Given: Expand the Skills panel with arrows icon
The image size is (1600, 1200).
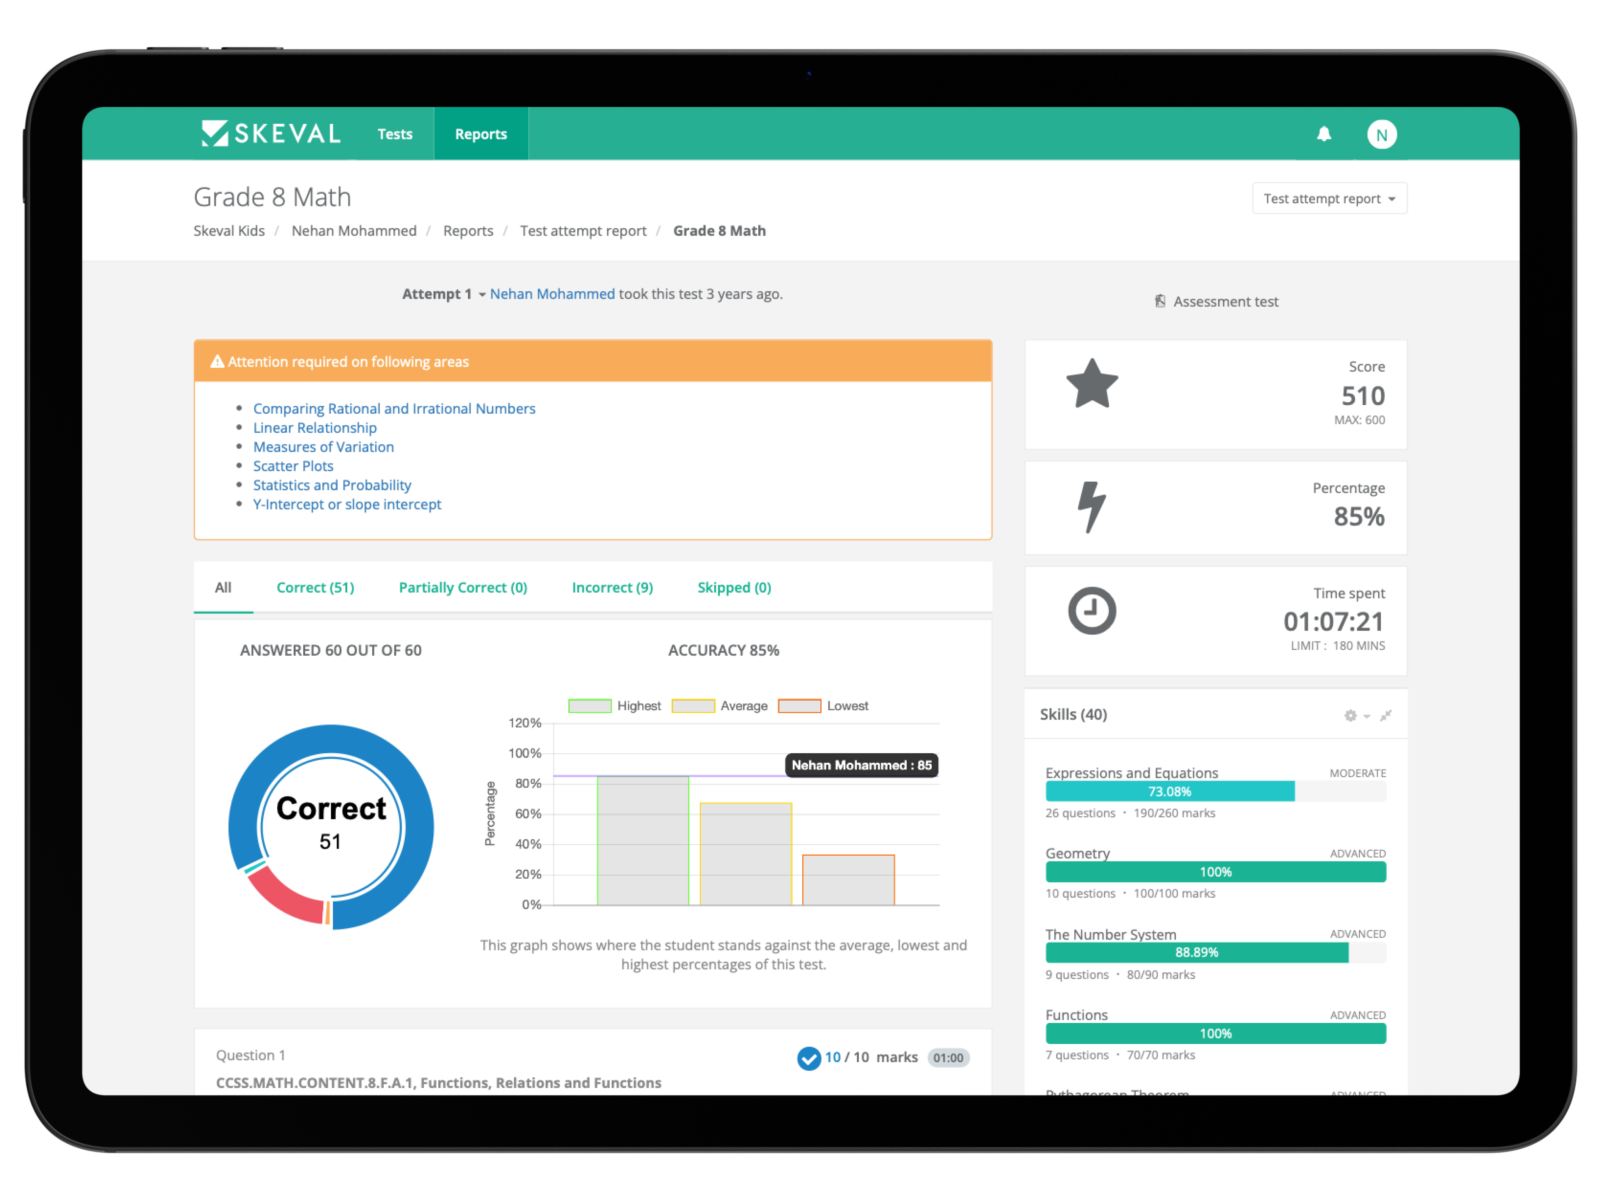Looking at the screenshot, I should click(1385, 716).
